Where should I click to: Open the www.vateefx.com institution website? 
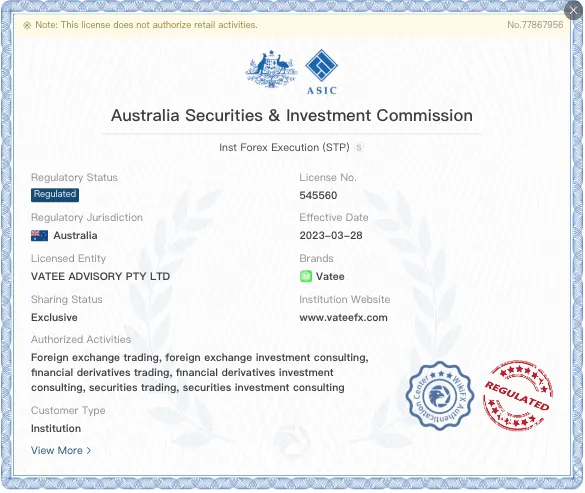(343, 318)
